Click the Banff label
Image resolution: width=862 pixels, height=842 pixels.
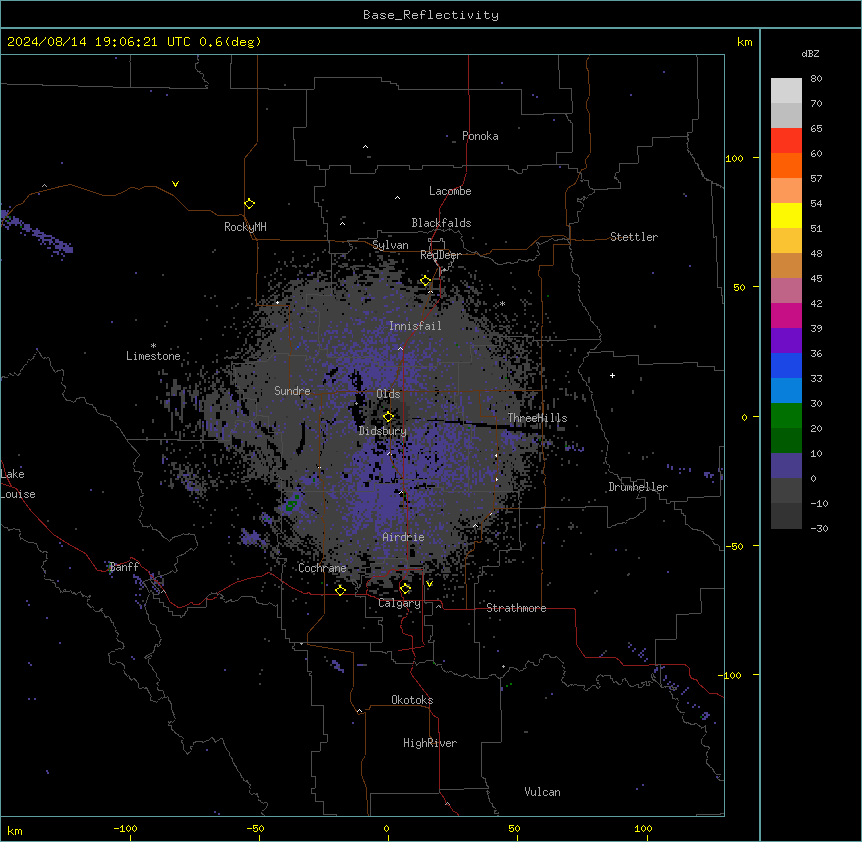124,567
